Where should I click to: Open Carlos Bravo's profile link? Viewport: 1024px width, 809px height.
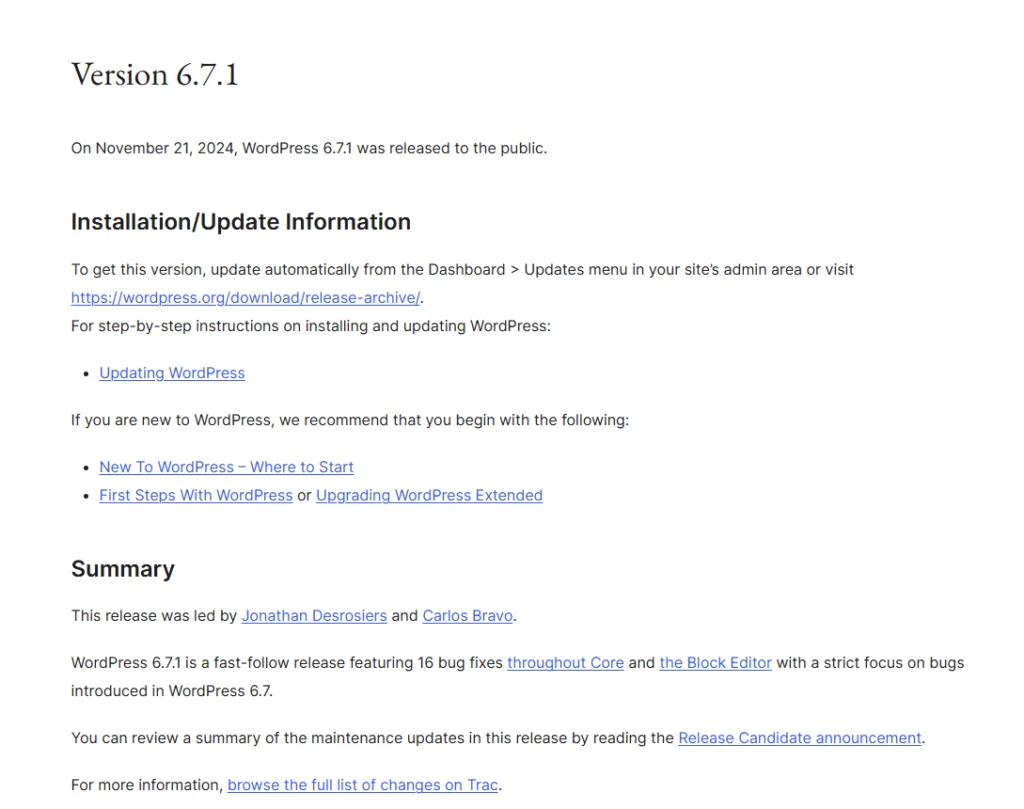pyautogui.click(x=467, y=615)
